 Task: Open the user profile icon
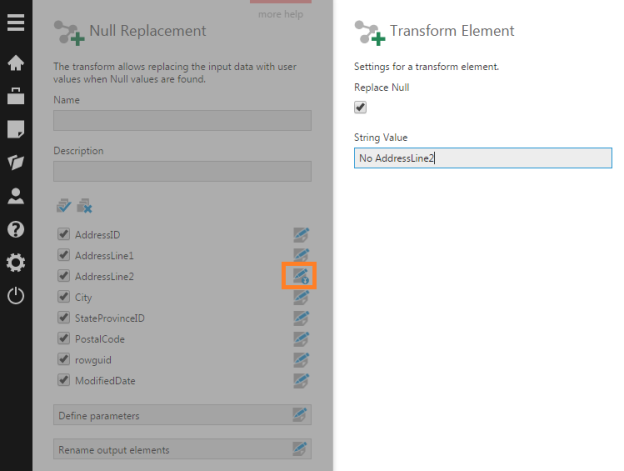pyautogui.click(x=16, y=196)
